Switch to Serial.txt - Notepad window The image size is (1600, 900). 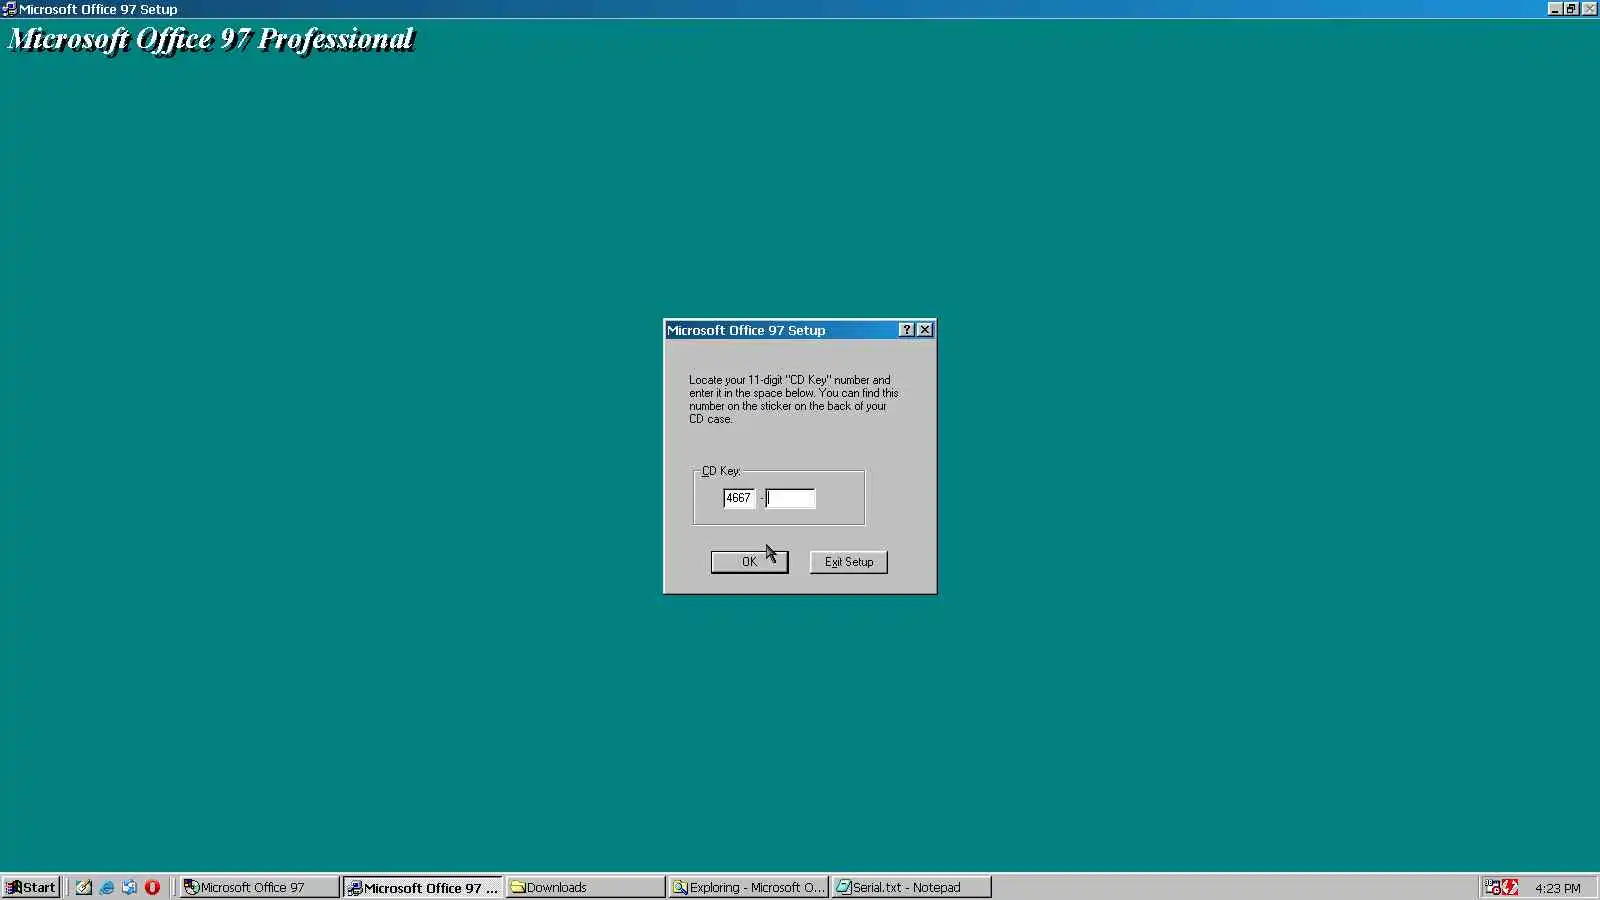(912, 887)
